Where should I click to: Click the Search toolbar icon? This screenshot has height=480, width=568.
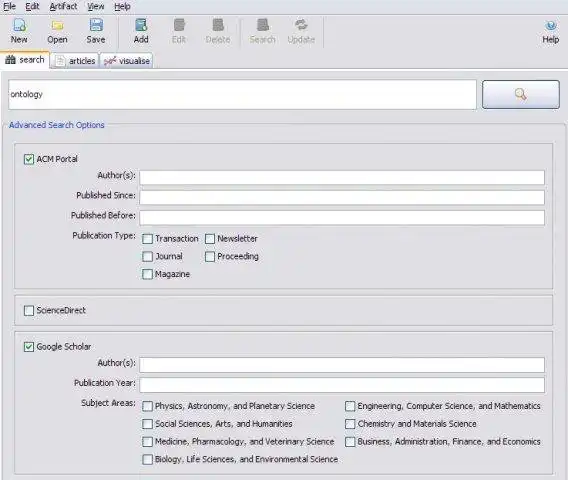point(263,25)
